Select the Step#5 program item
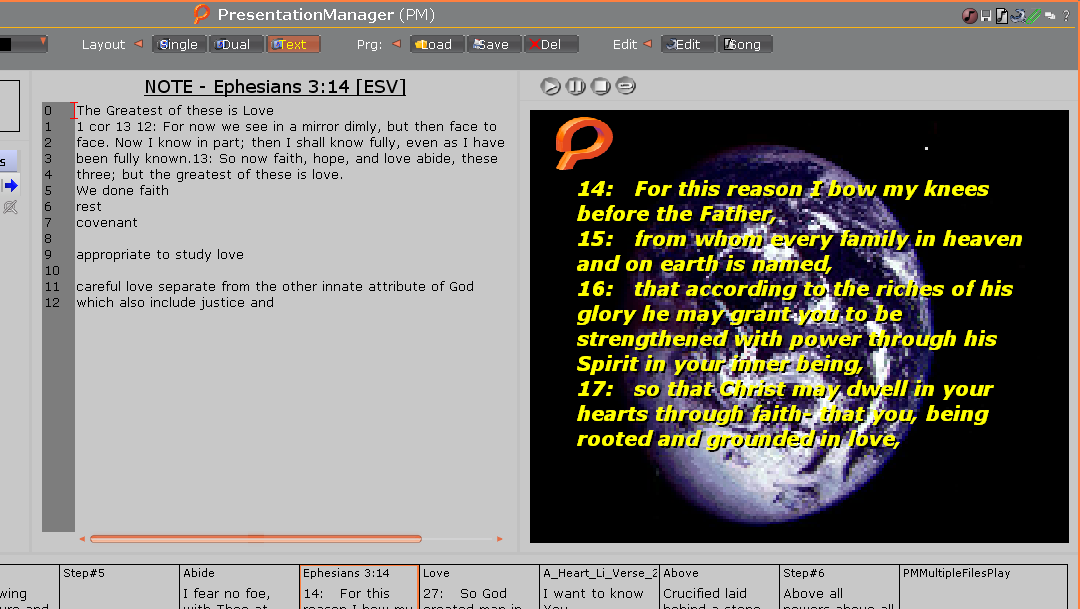The image size is (1080, 609). tap(119, 587)
